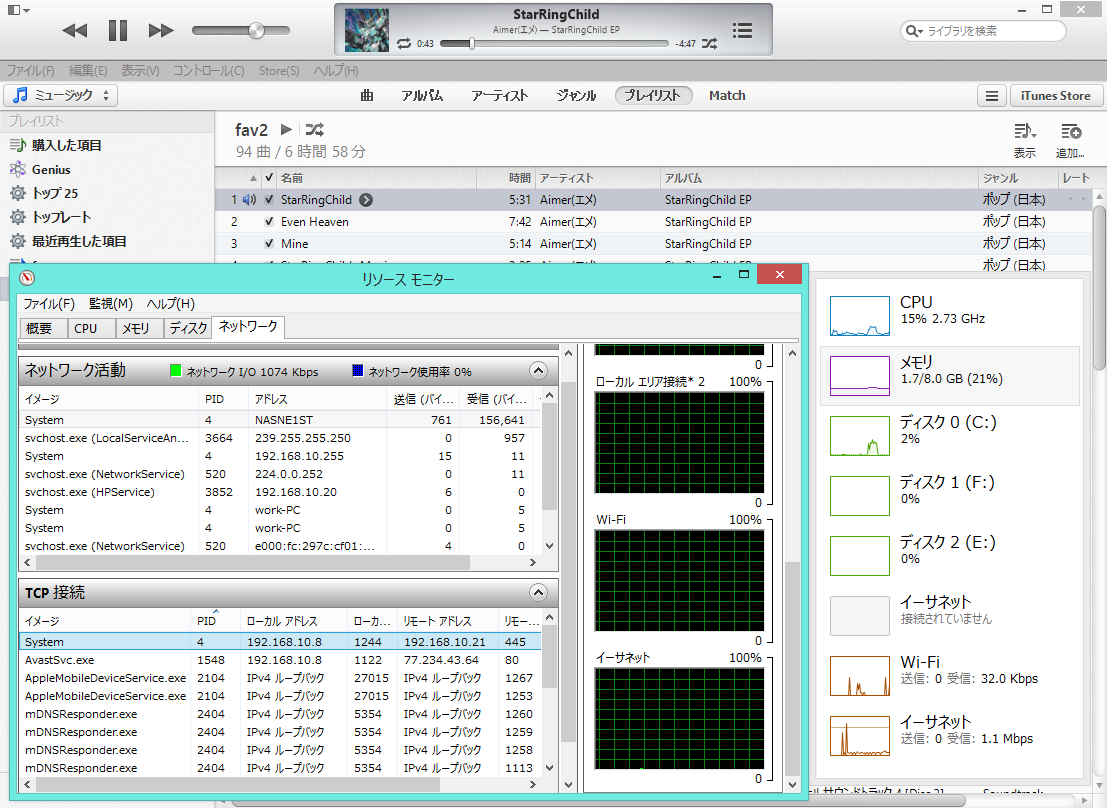Switch to the ジャンル view tab
Viewport: 1107px width, 808px height.
pos(576,95)
